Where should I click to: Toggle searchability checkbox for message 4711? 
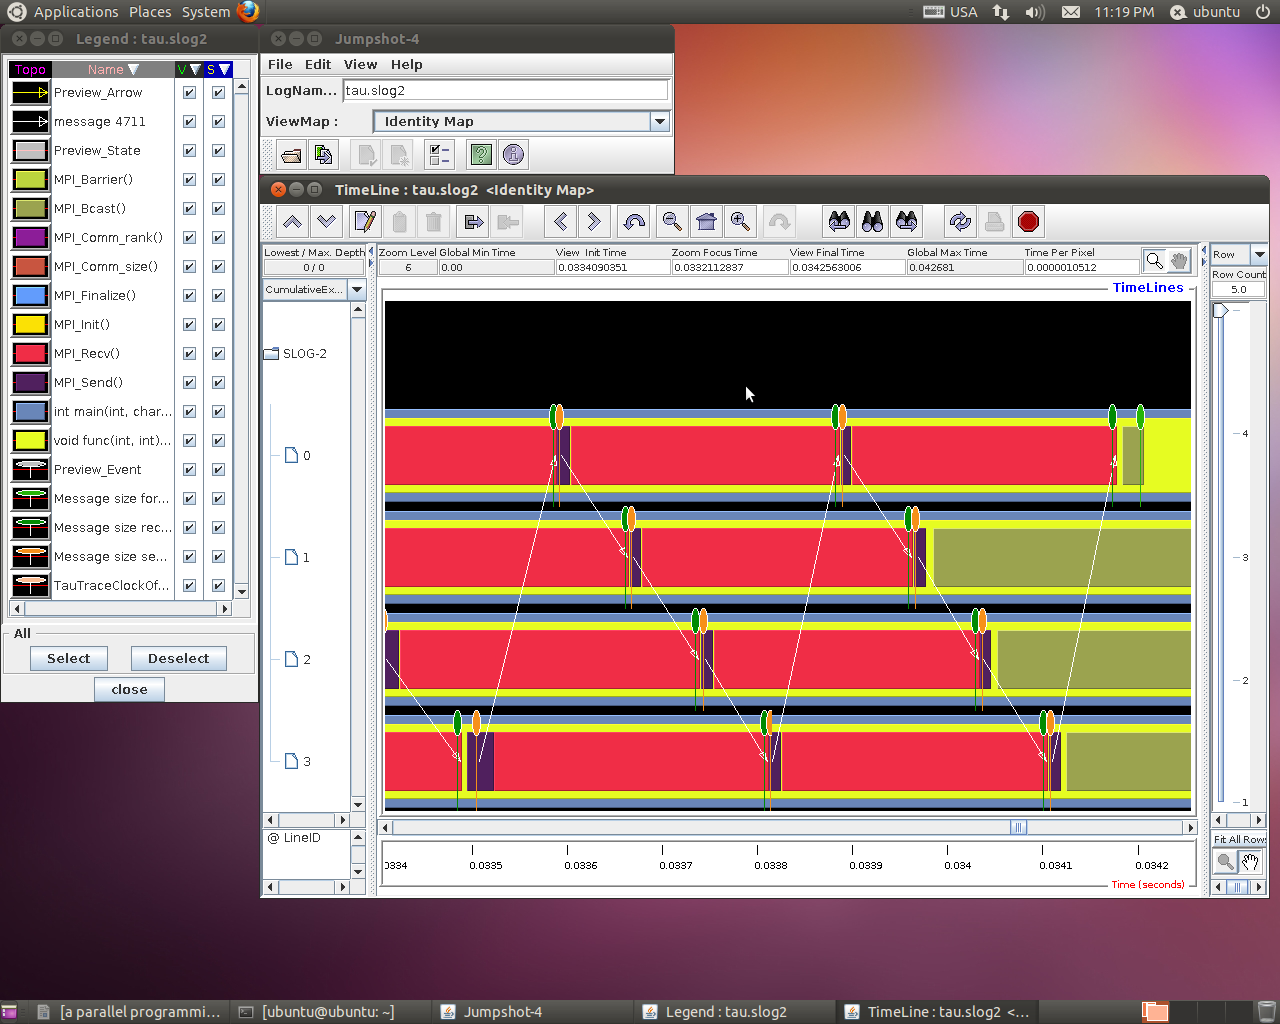218,121
